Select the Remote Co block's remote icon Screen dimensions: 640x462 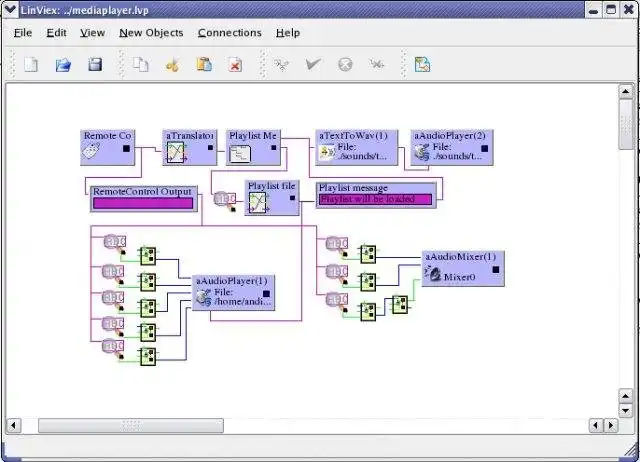[91, 151]
